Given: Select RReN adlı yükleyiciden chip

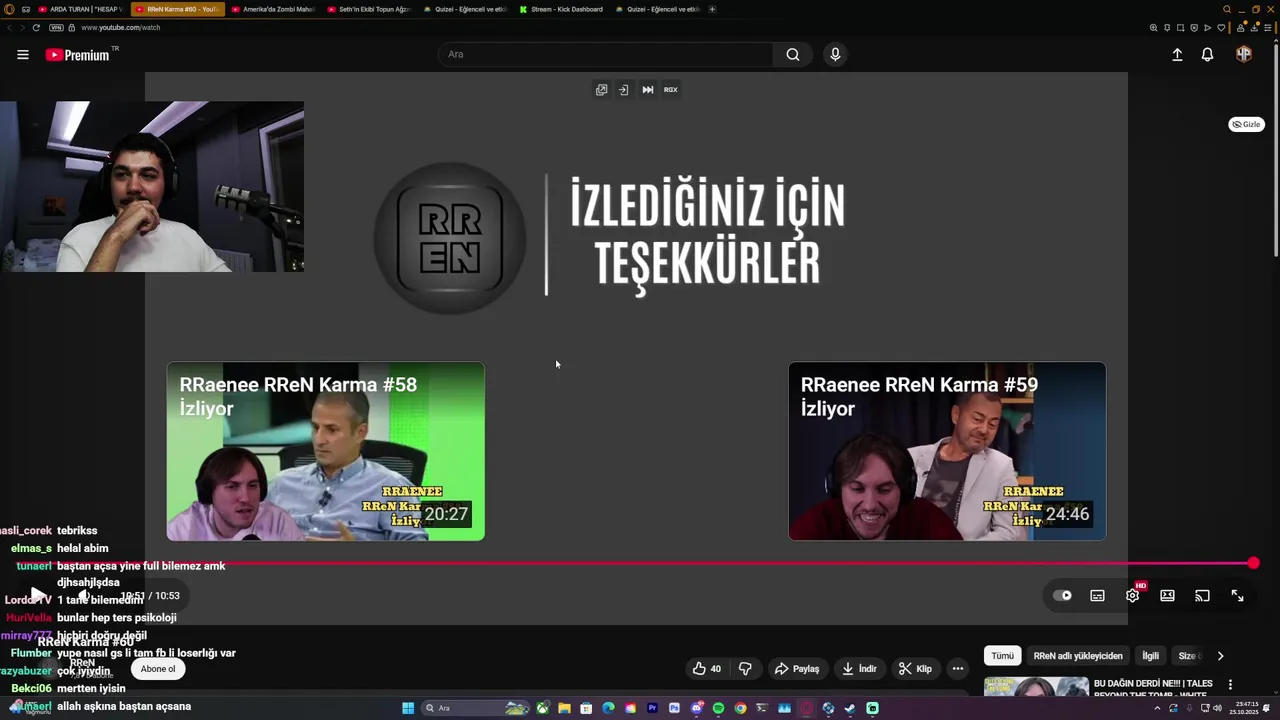Looking at the screenshot, I should click(1078, 656).
